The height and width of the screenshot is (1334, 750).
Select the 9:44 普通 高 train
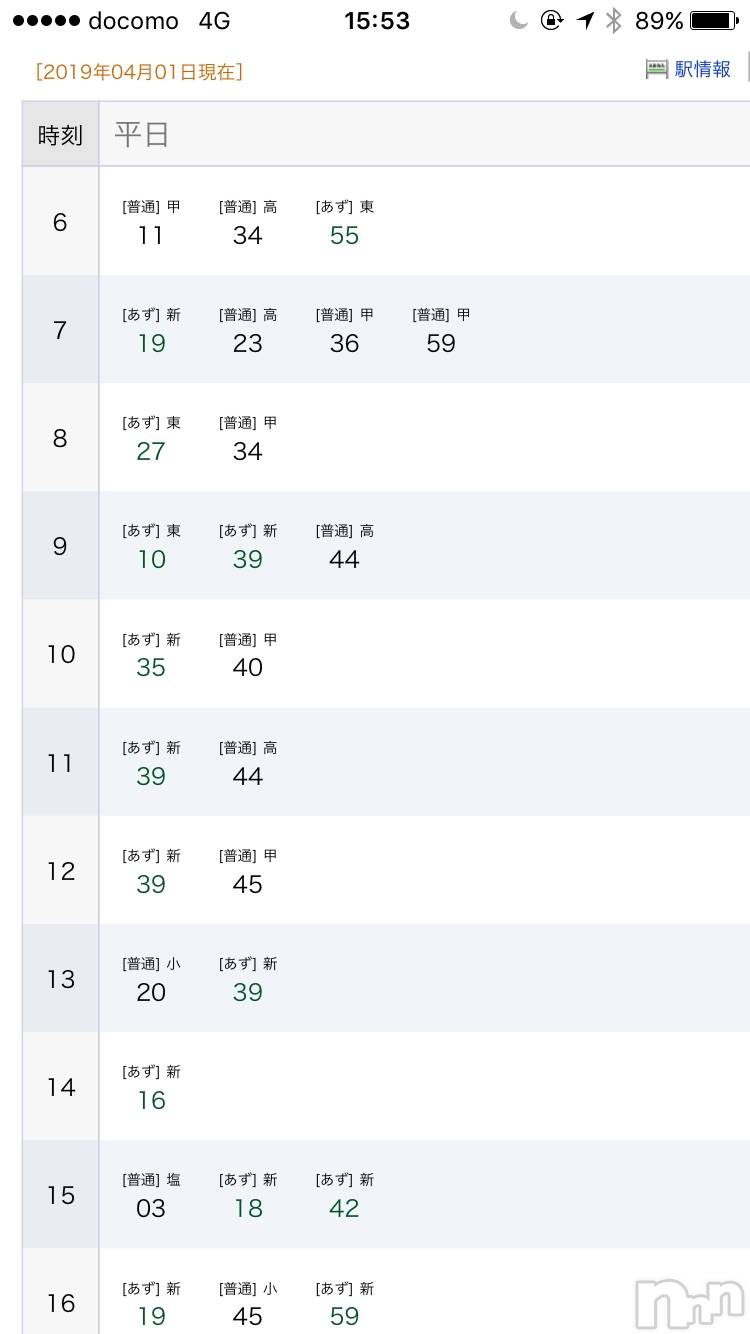(345, 547)
